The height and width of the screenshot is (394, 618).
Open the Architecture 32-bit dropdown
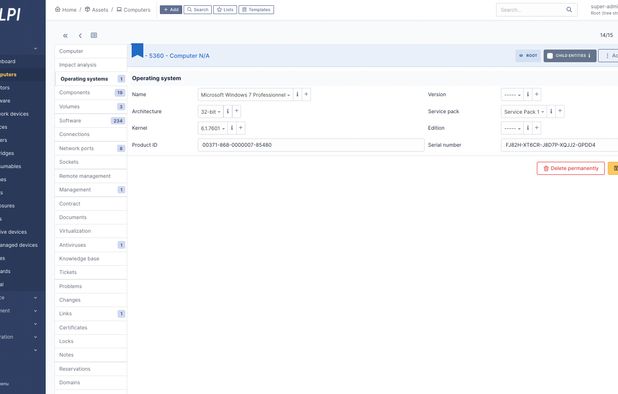(211, 112)
